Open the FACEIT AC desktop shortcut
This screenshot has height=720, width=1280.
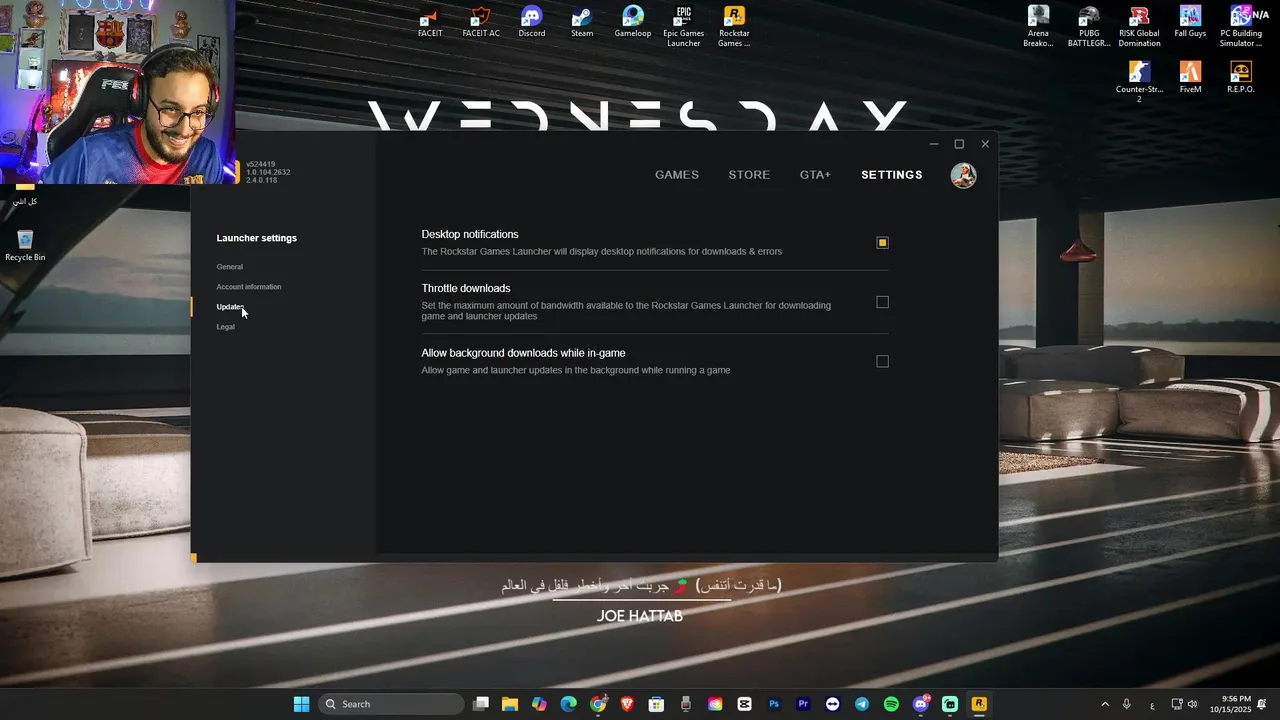pos(481,23)
